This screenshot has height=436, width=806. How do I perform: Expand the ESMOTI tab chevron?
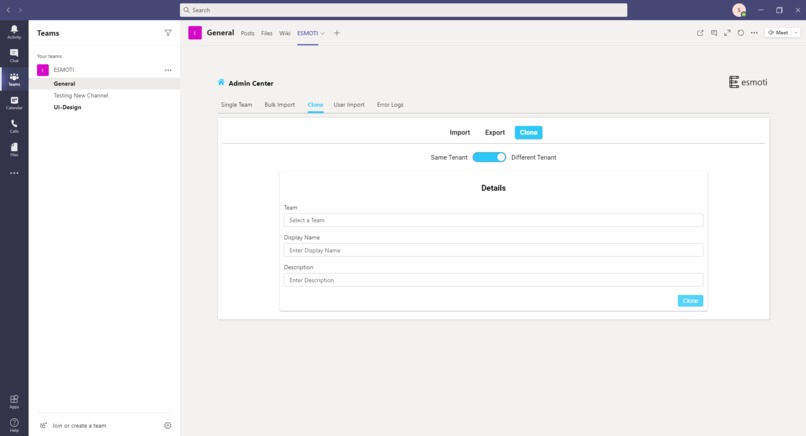click(x=322, y=33)
